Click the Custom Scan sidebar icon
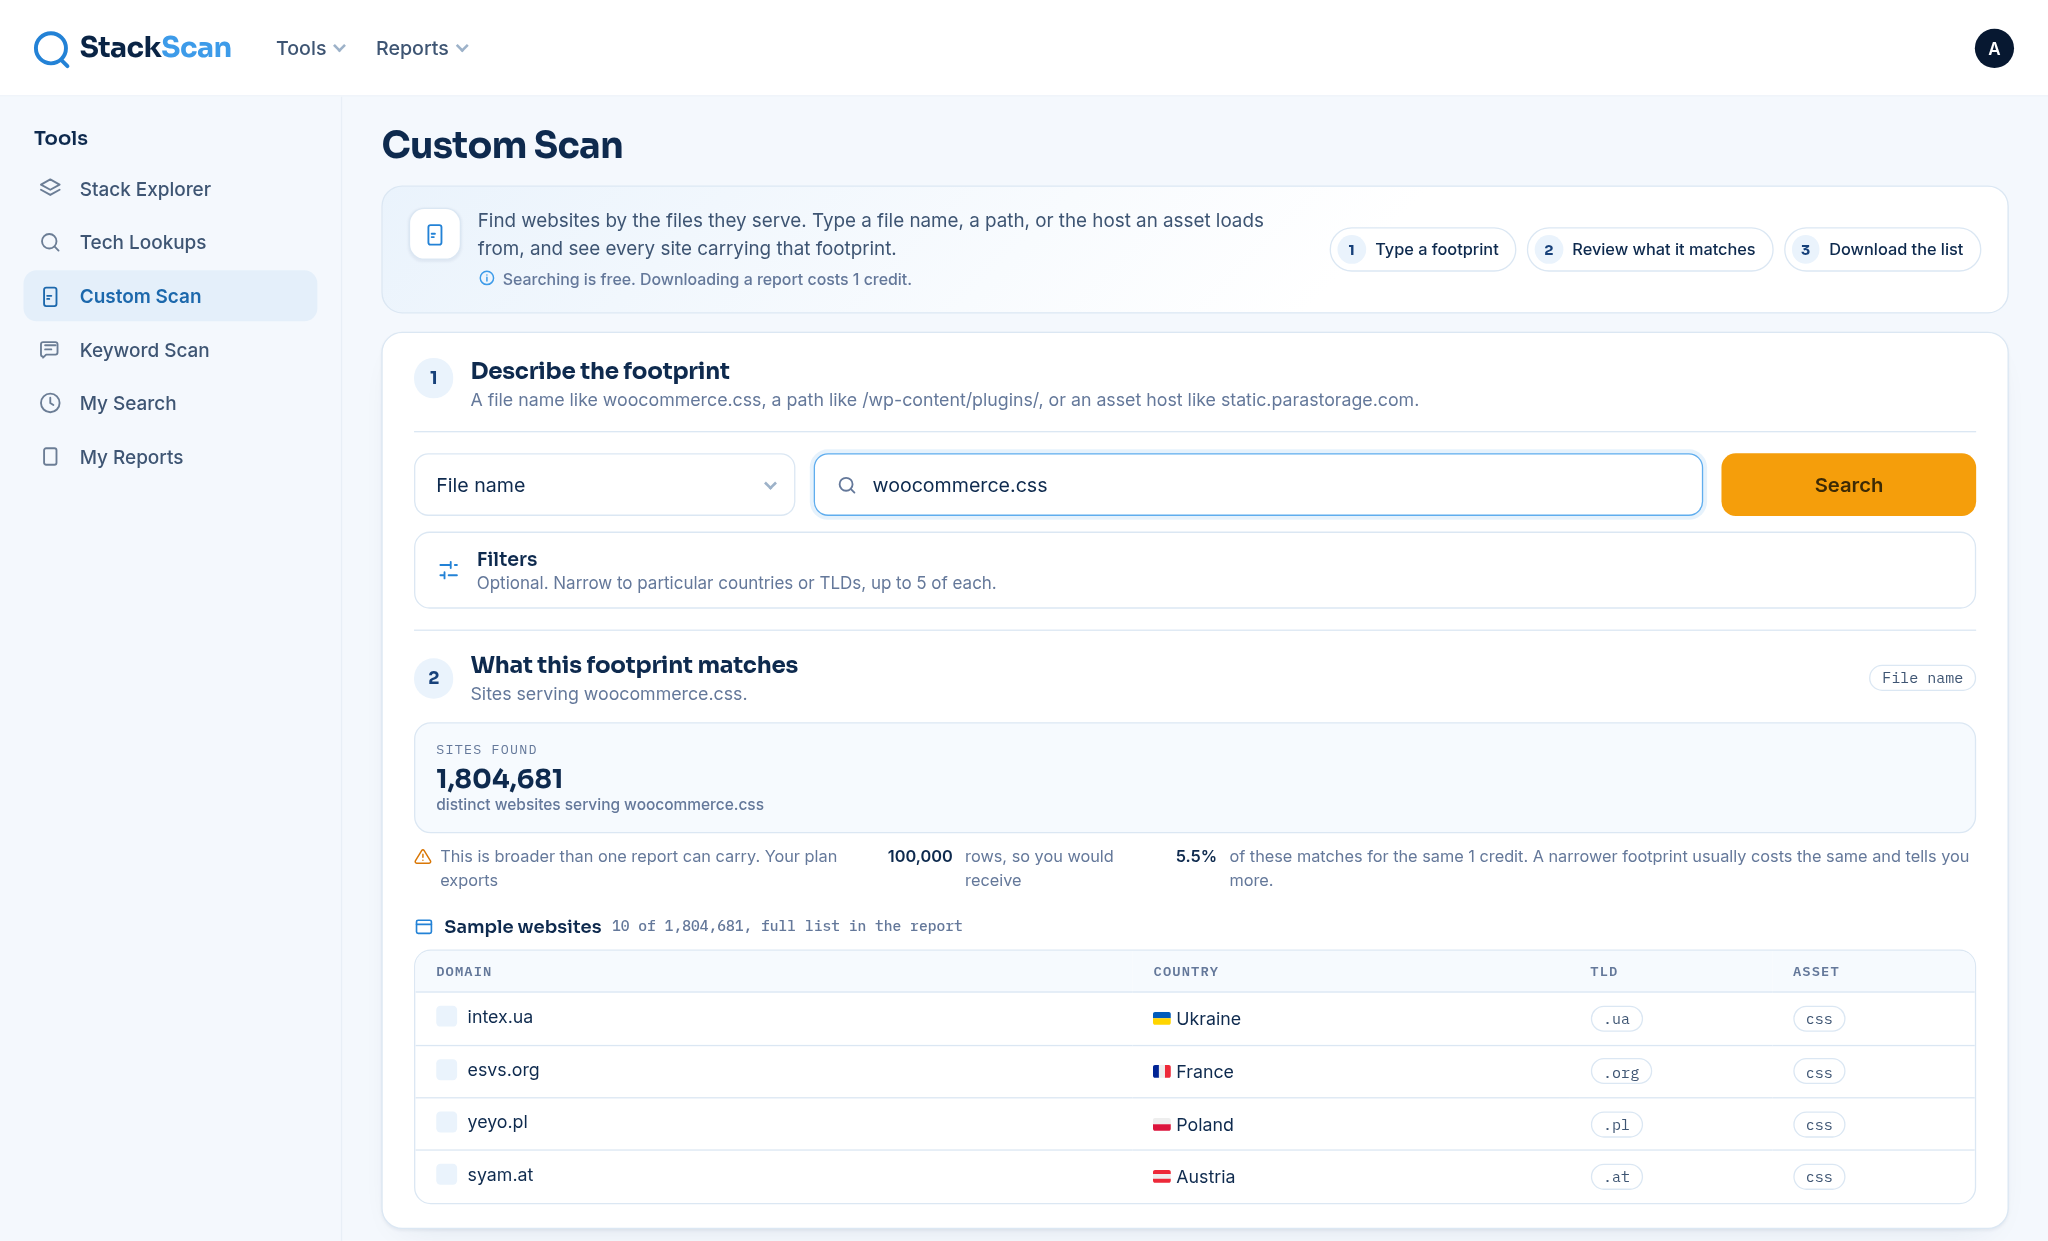The height and width of the screenshot is (1241, 2048). pos(50,296)
